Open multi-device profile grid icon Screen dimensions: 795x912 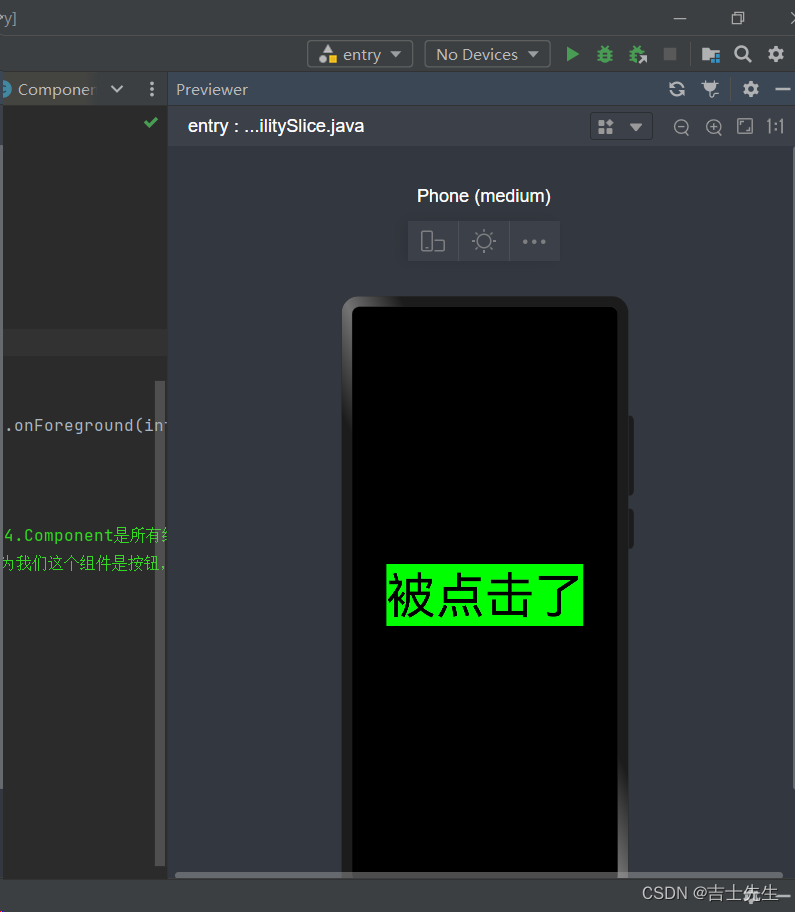coord(605,127)
